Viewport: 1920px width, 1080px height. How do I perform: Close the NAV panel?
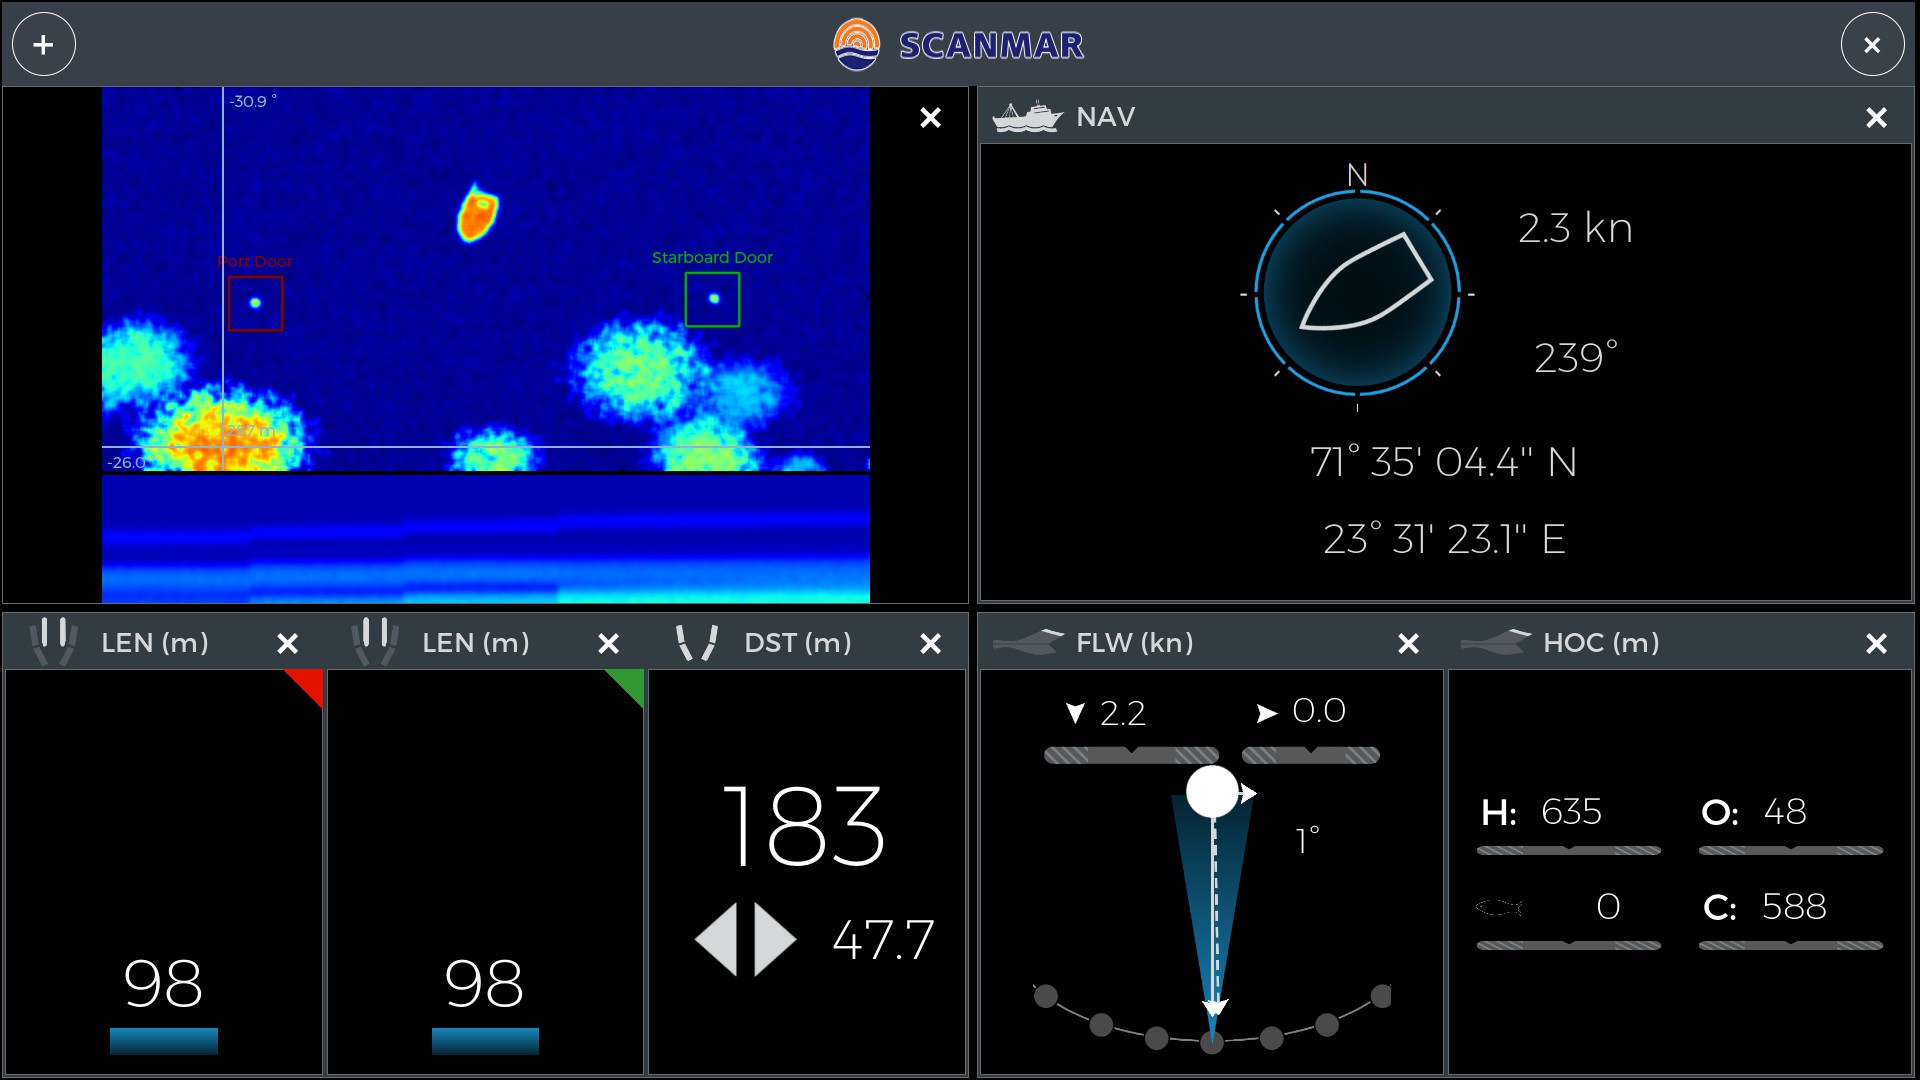point(1876,118)
